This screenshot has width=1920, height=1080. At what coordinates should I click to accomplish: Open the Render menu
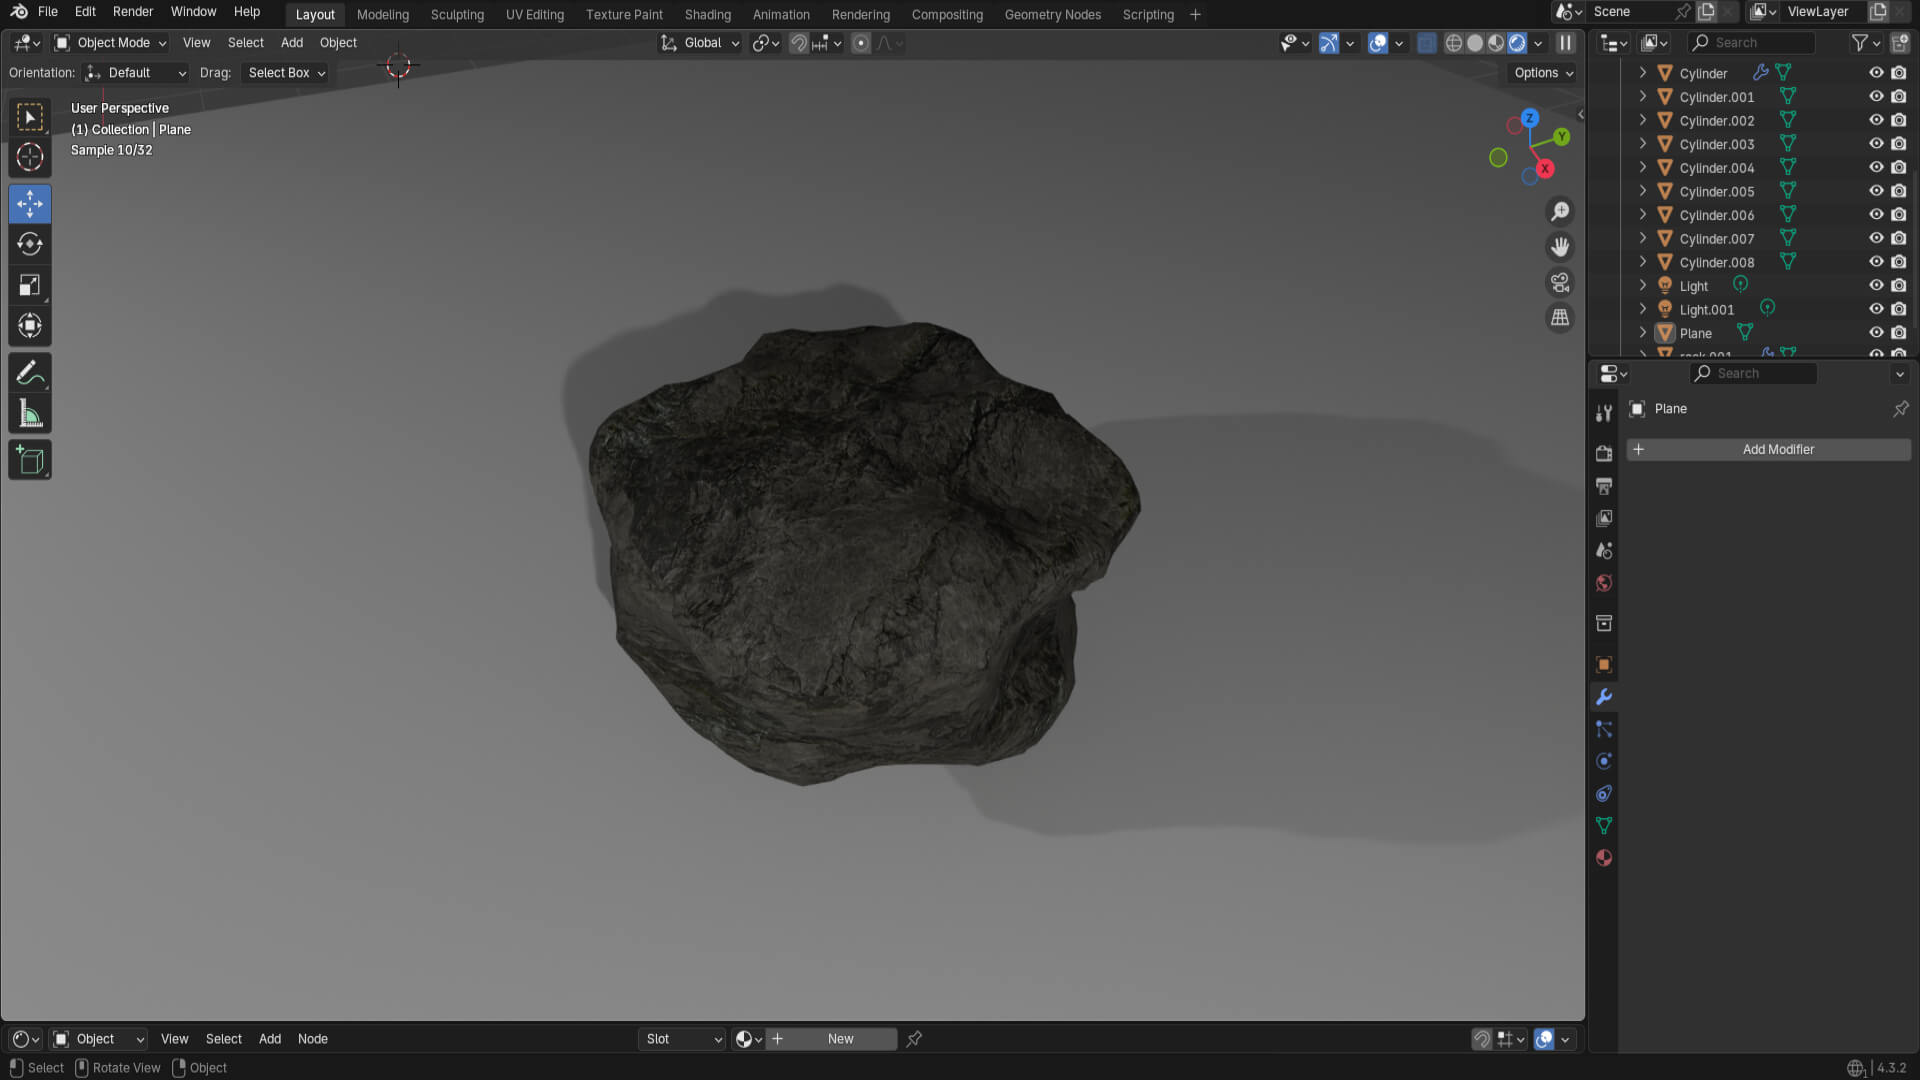[x=133, y=12]
